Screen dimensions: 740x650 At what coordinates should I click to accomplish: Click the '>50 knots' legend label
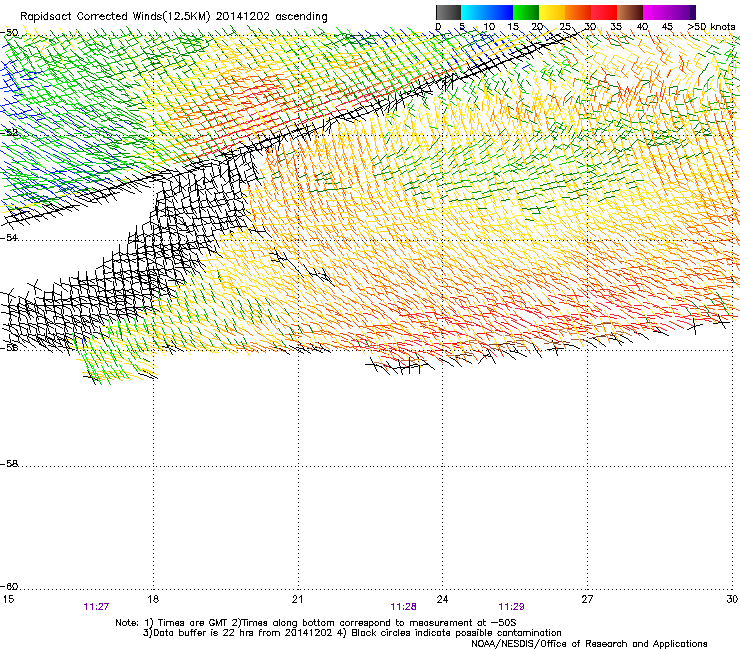[x=711, y=27]
